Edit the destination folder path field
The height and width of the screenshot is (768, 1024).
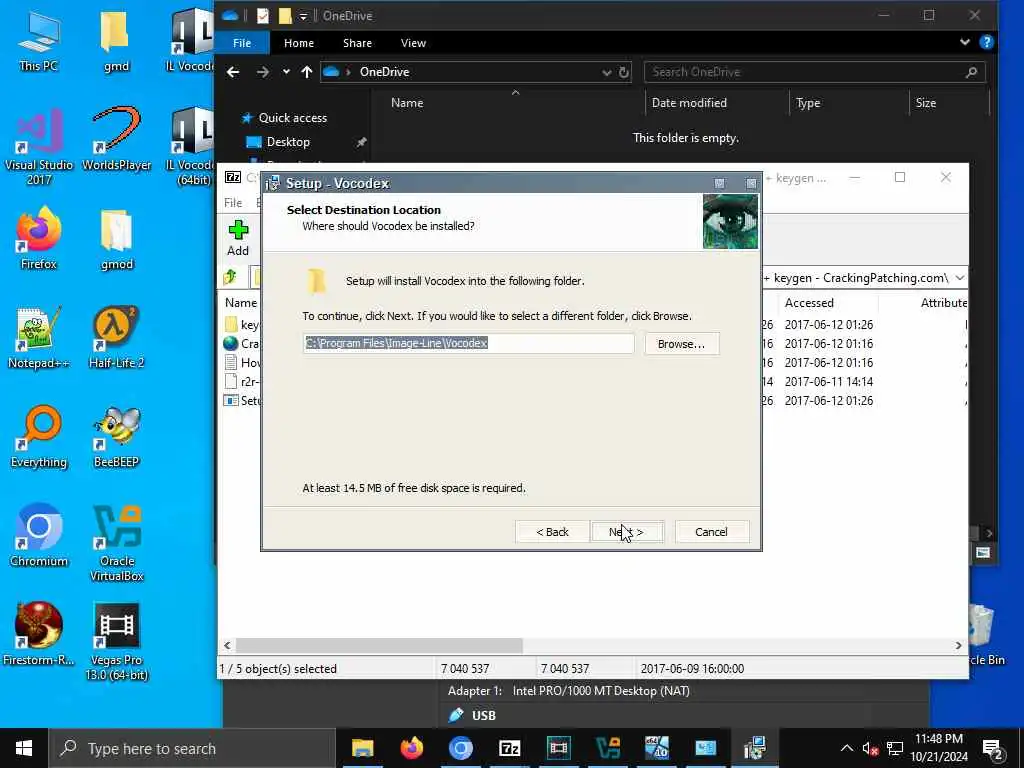pyautogui.click(x=468, y=343)
